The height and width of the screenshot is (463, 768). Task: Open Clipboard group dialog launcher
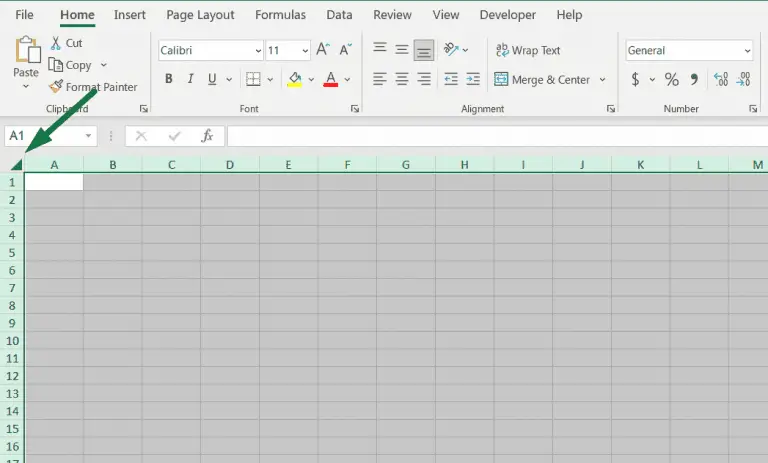click(144, 109)
